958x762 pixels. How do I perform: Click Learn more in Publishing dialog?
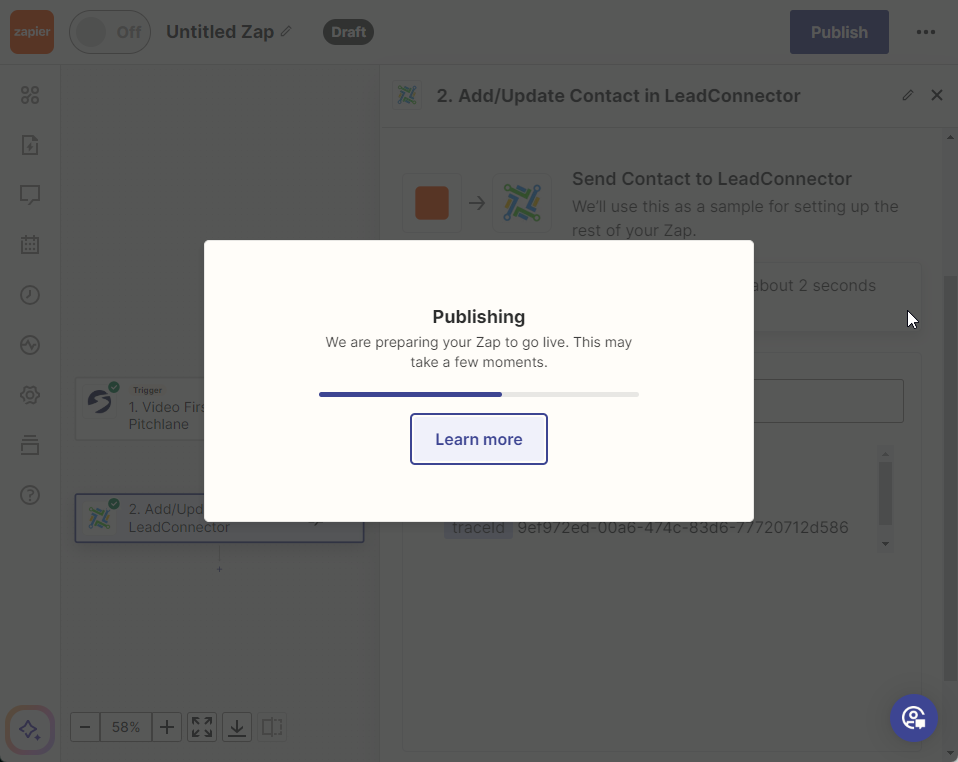(479, 439)
